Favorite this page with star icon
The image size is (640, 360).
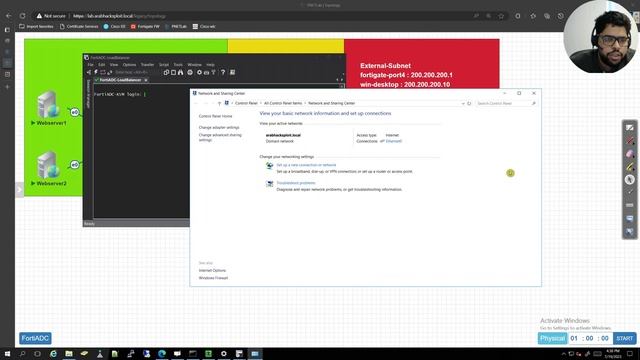tap(501, 16)
